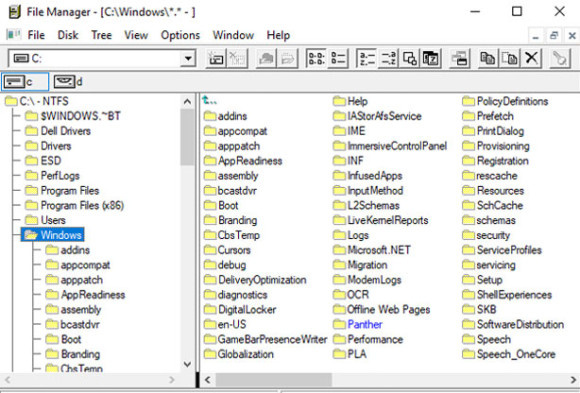Select DeliveryOptimization folder icon in list
This screenshot has height=393, width=580.
pos(210,280)
